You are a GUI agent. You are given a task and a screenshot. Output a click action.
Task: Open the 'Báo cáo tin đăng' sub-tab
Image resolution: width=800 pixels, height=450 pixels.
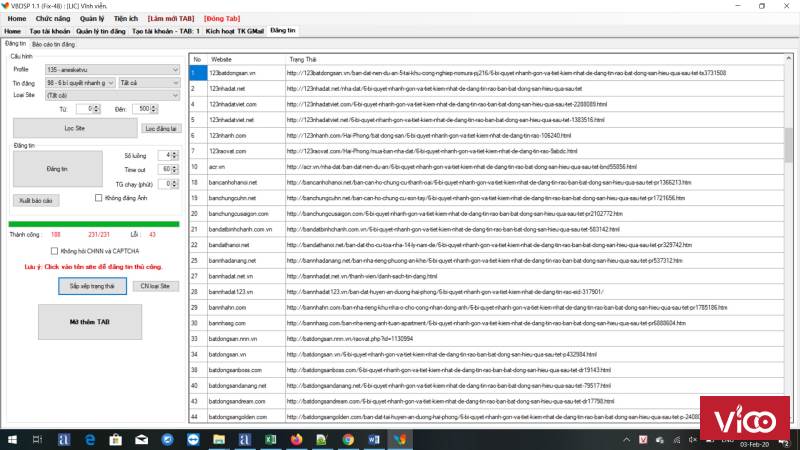pos(53,44)
